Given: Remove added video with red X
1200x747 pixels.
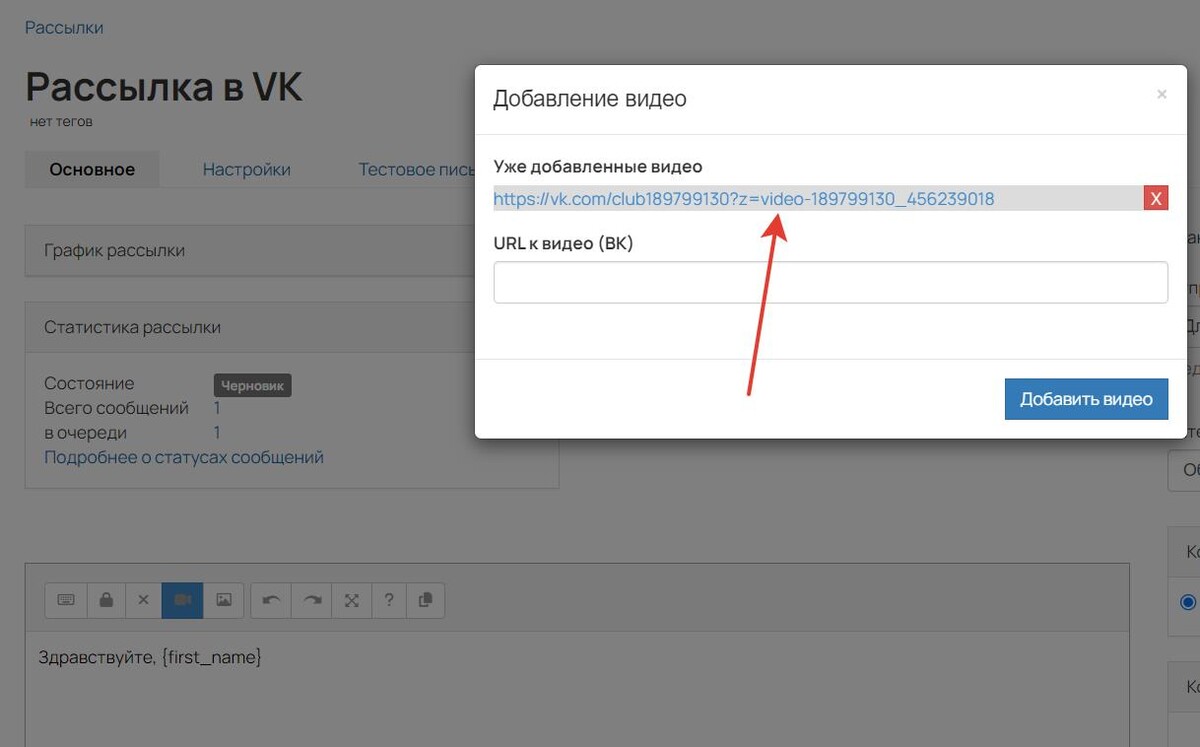Looking at the screenshot, I should click(x=1156, y=198).
